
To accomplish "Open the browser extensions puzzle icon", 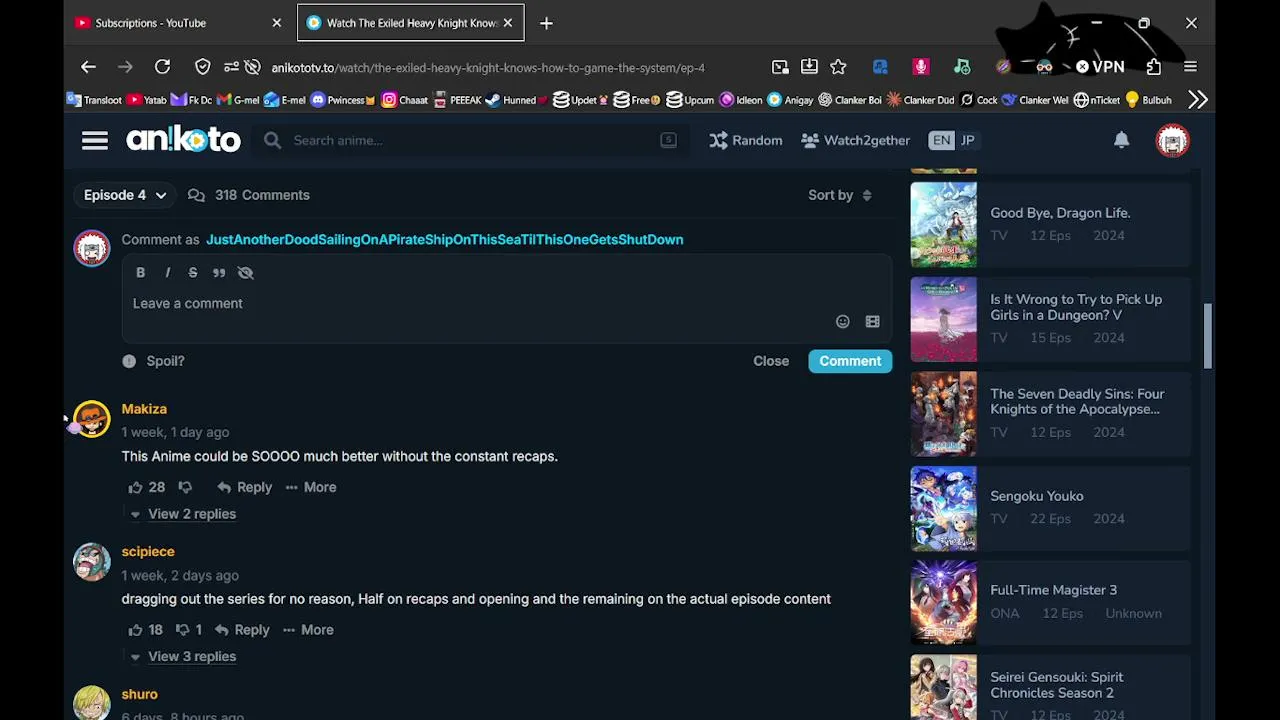I will tap(1154, 67).
